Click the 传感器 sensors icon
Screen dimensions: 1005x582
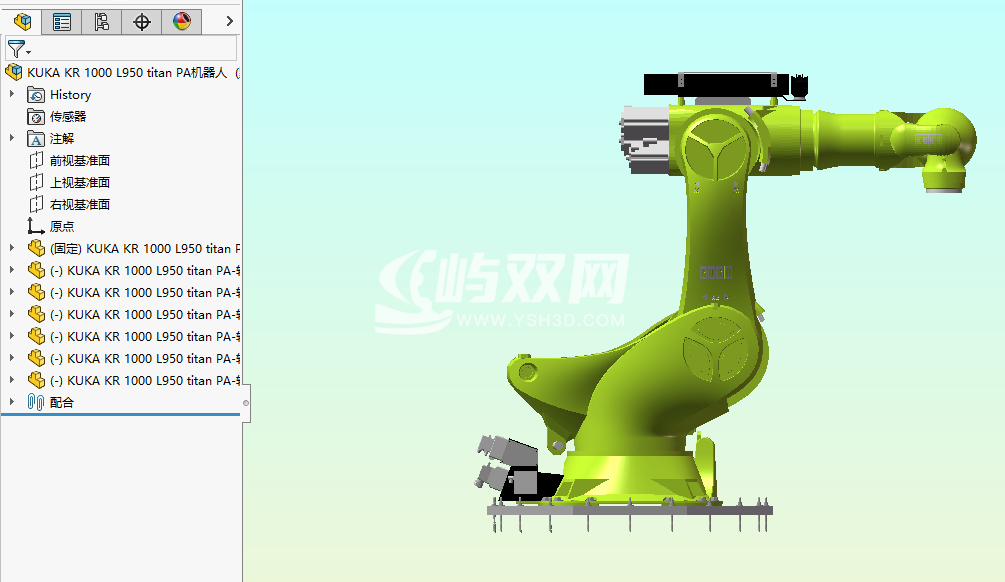tap(36, 116)
